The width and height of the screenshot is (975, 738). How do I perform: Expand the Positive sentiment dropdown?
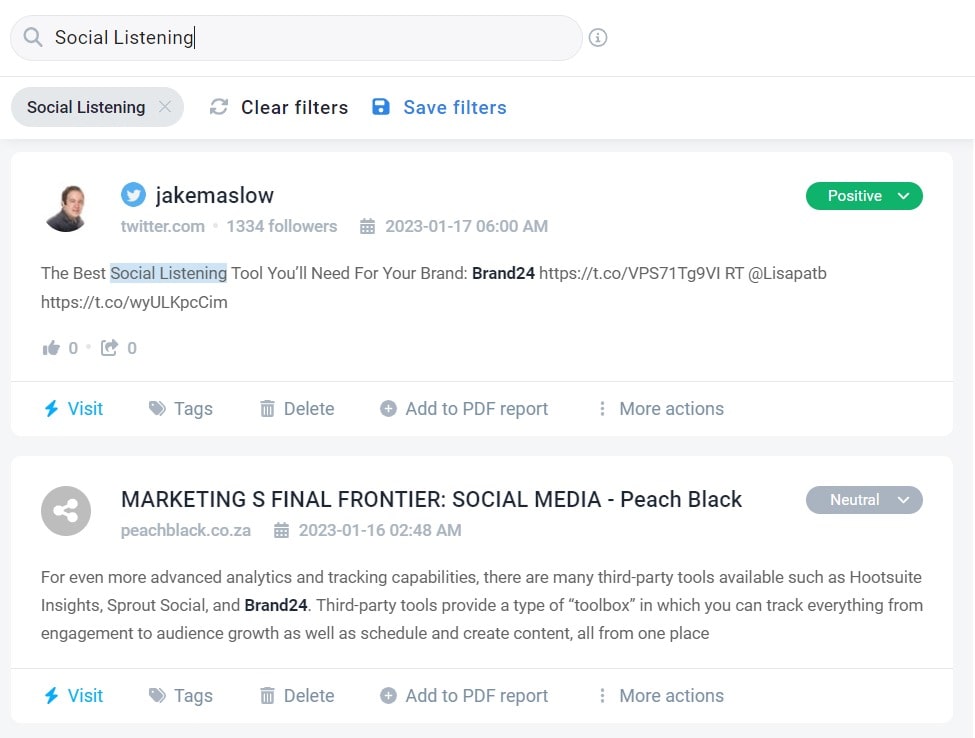[864, 196]
